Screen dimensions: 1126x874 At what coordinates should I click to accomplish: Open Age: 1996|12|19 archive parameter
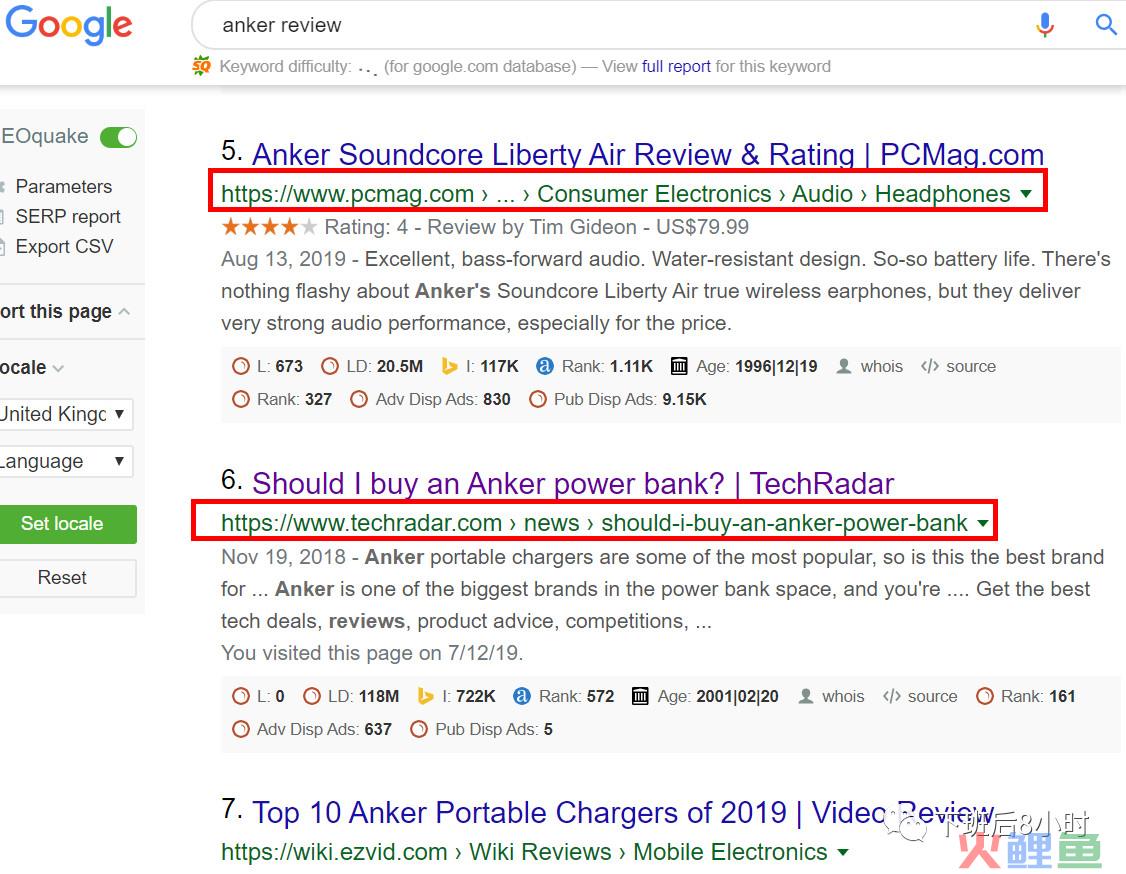point(744,366)
